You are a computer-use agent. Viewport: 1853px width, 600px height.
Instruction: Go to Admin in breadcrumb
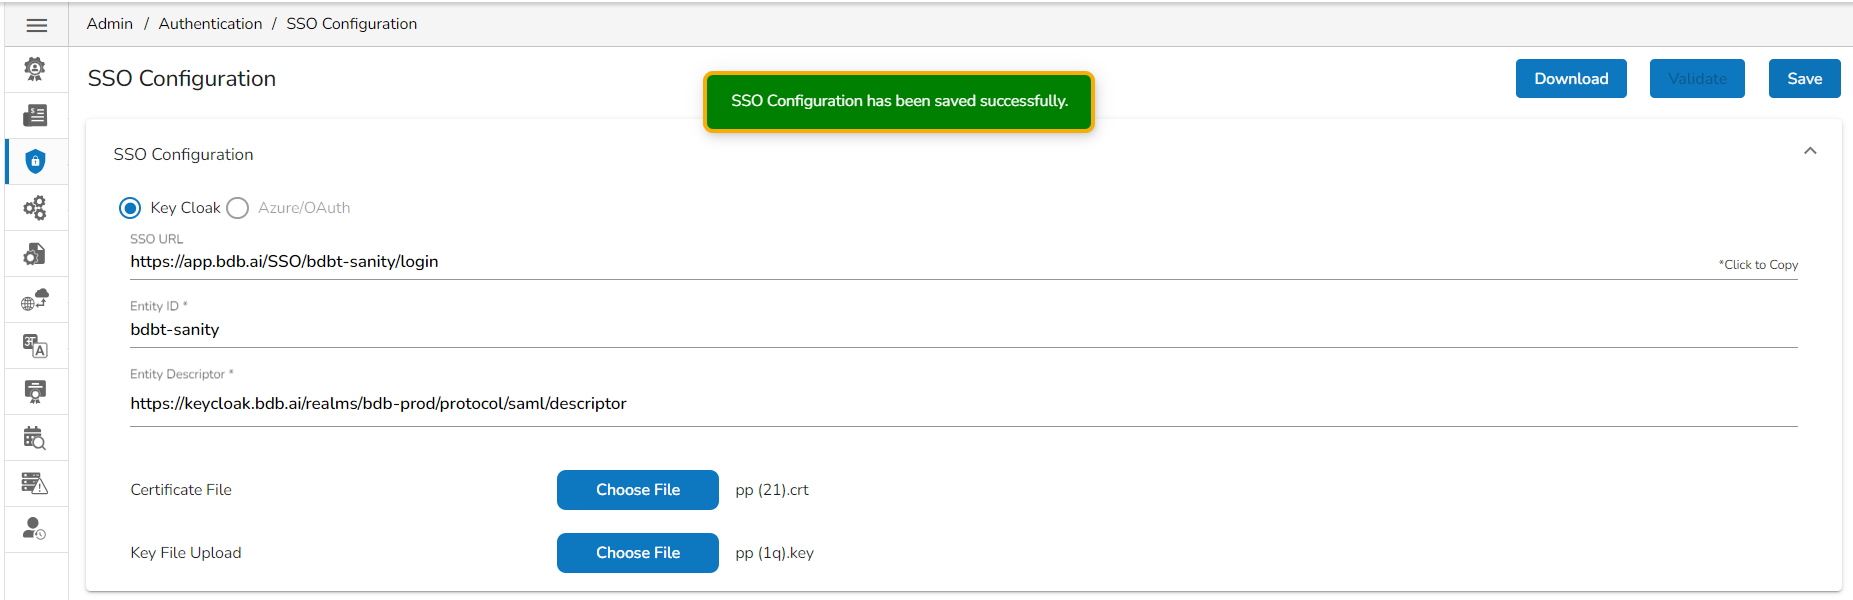109,24
